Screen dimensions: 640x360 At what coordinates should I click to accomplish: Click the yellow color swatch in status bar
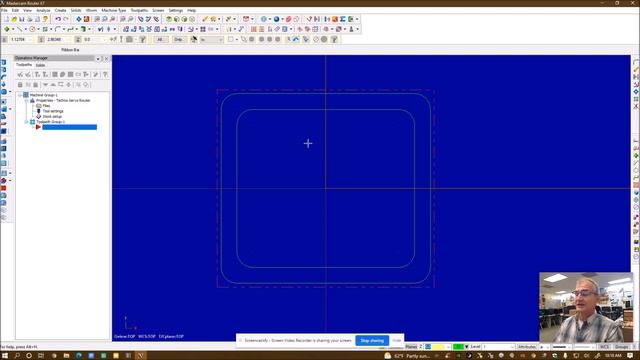(x=438, y=347)
